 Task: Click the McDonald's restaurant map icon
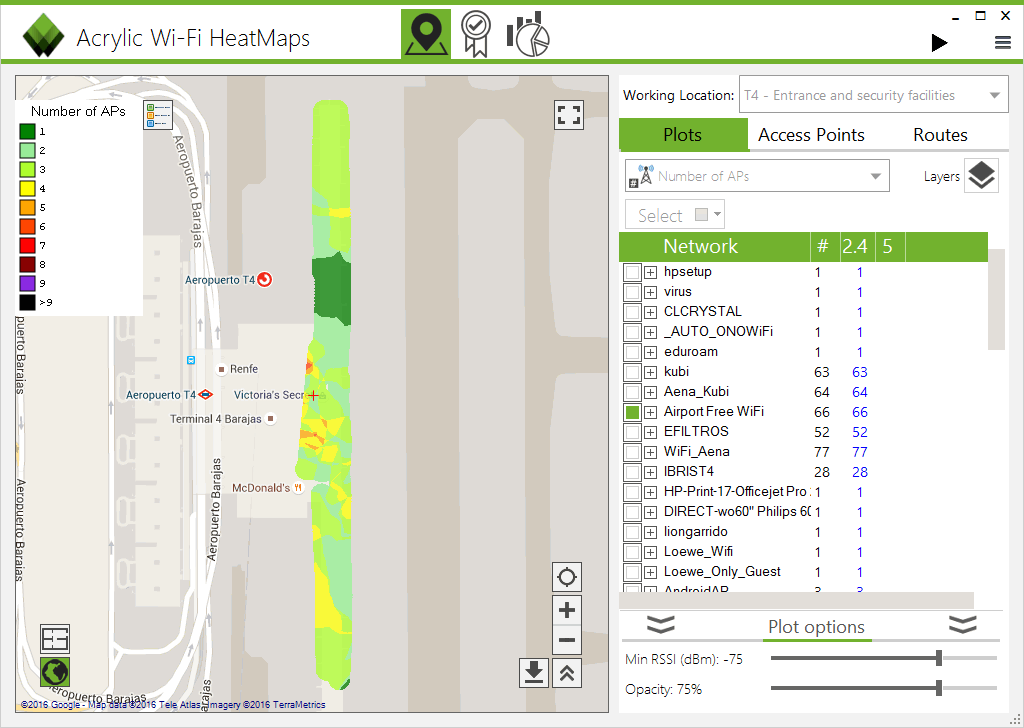(298, 488)
